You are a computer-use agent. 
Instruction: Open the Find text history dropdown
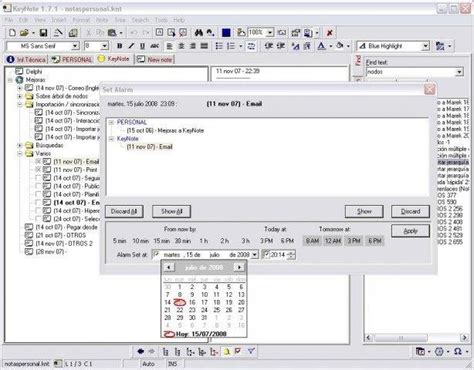point(459,72)
